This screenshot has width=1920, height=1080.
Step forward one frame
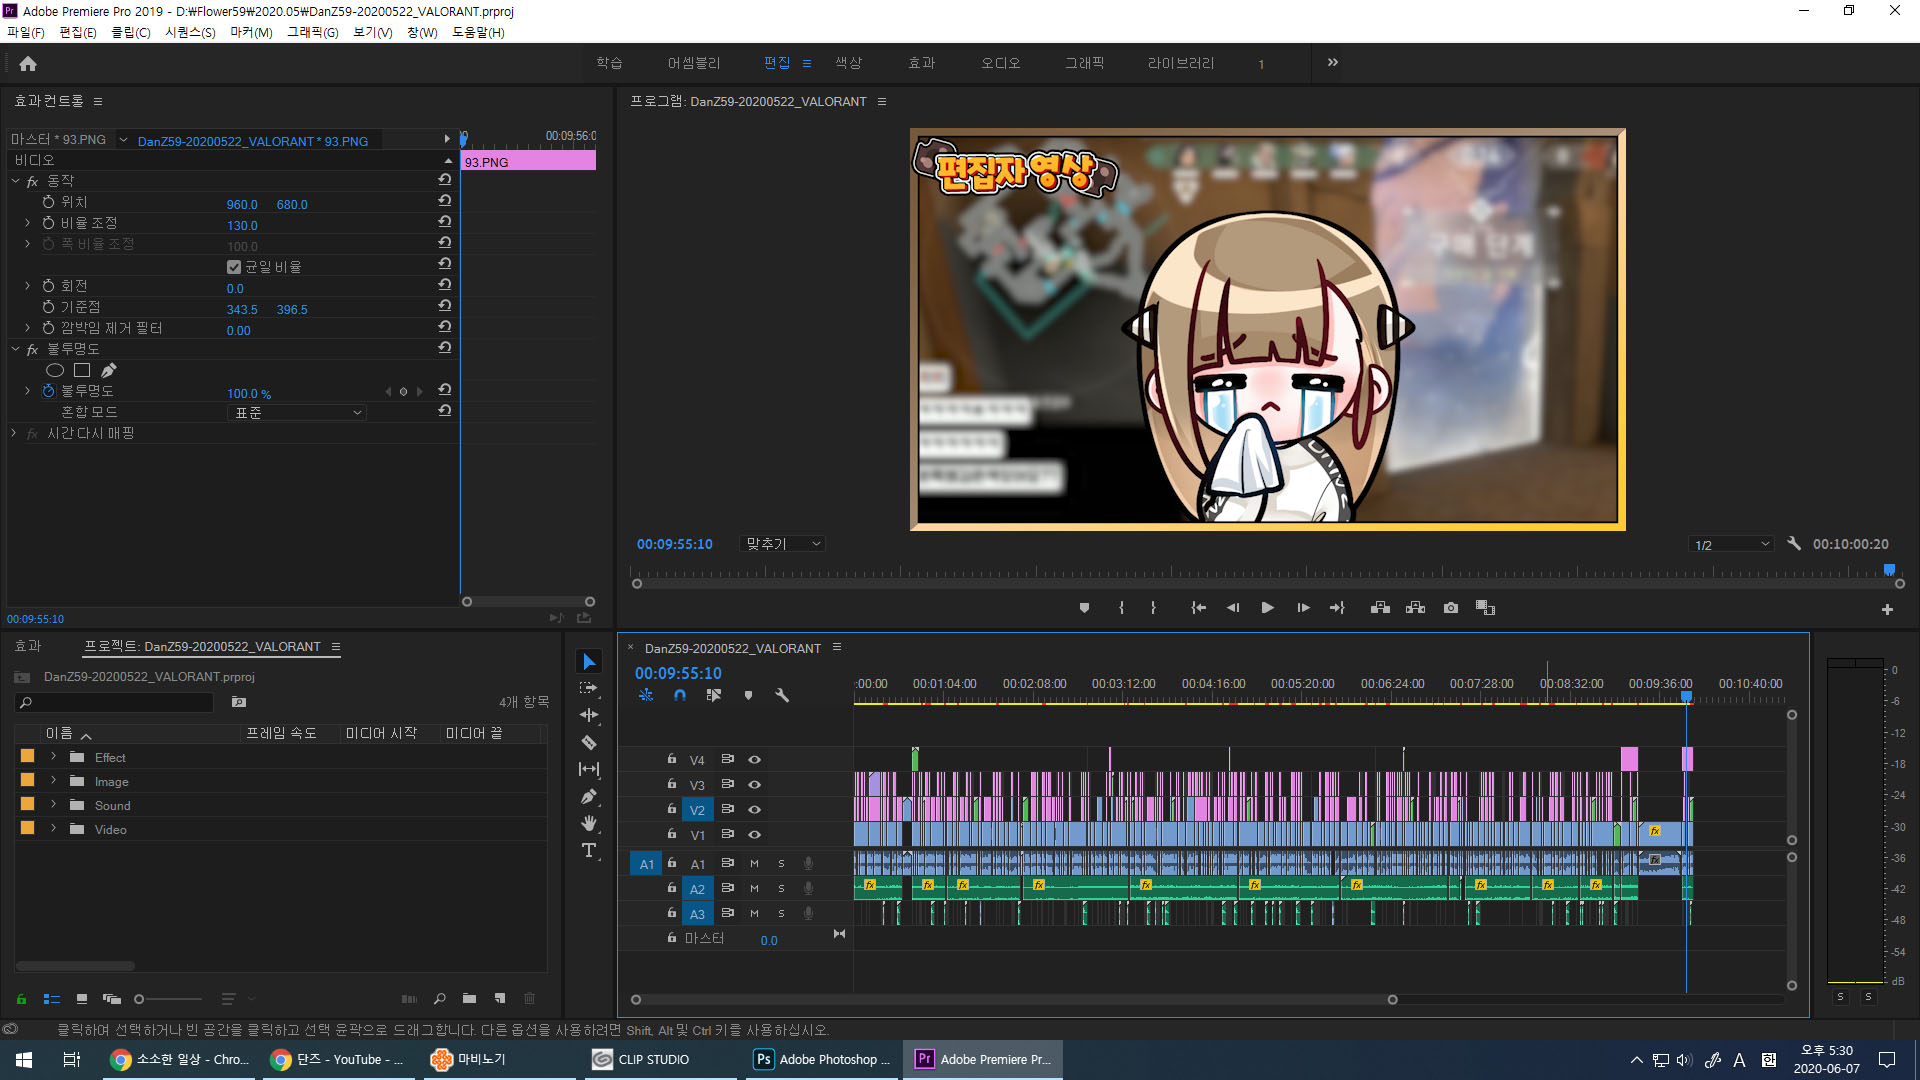[1303, 608]
